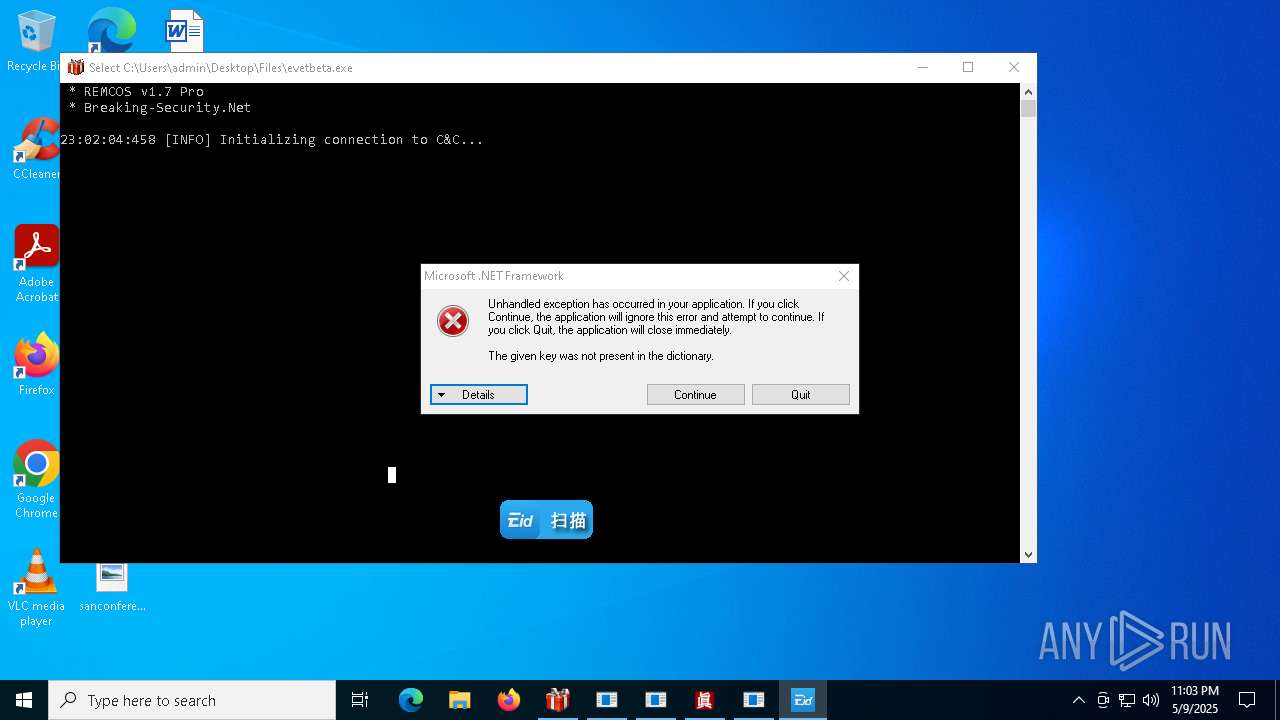Select the sanconfere... image file on desktop
Image resolution: width=1280 pixels, height=720 pixels.
[112, 586]
